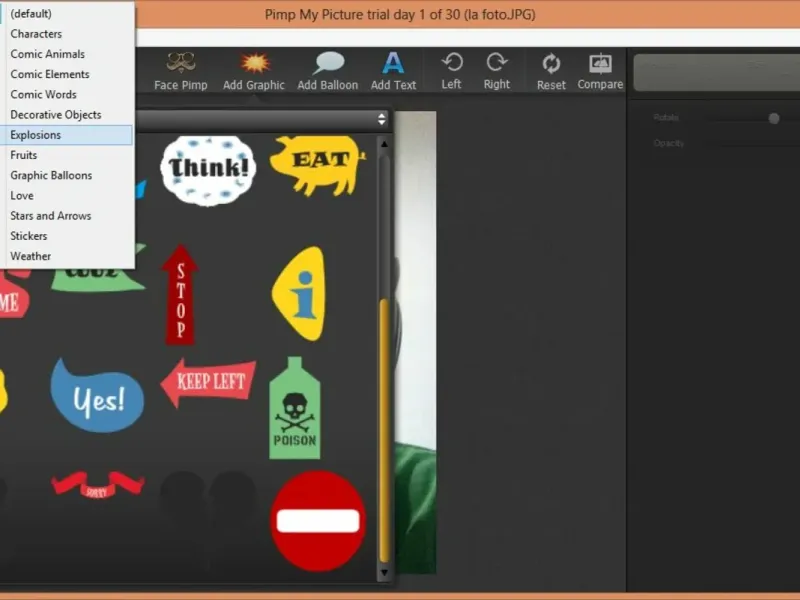Open the graphic category dropdown arrows

(x=382, y=119)
